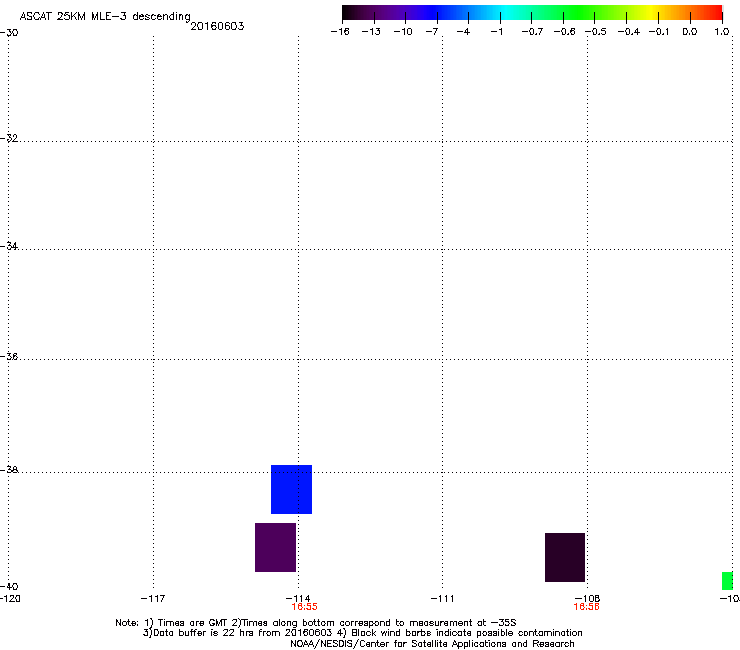Screen dimensions: 740x650
Task: Click the latitude label '-36'
Action: coord(9,356)
